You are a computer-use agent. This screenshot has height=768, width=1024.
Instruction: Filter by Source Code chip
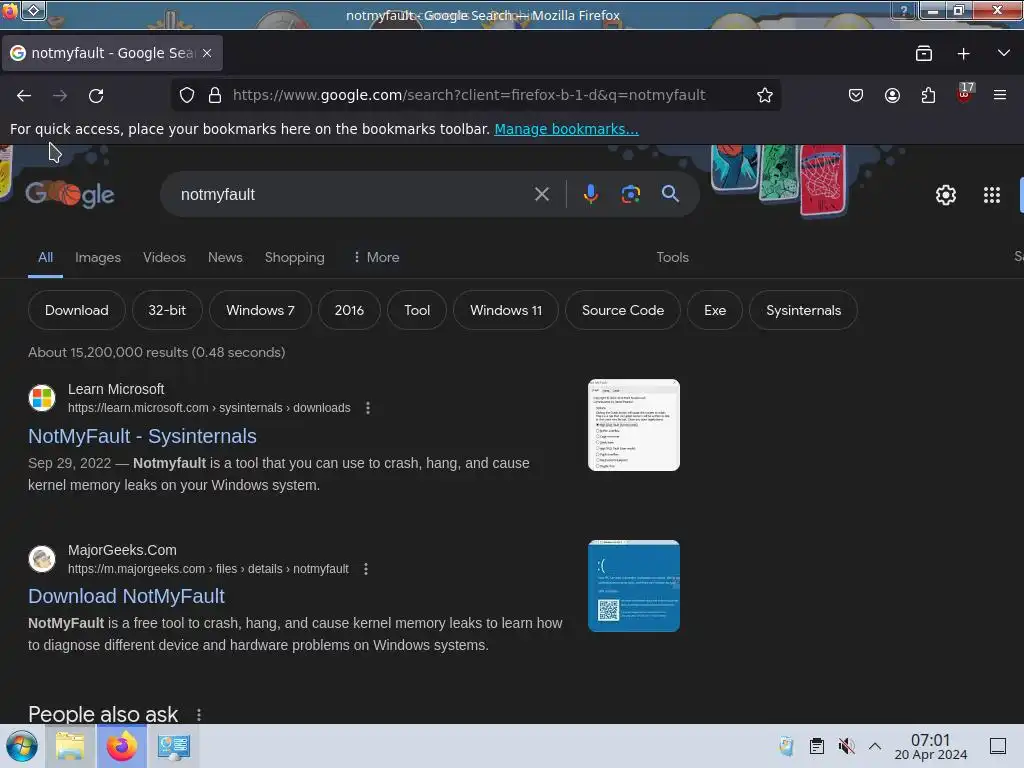622,310
